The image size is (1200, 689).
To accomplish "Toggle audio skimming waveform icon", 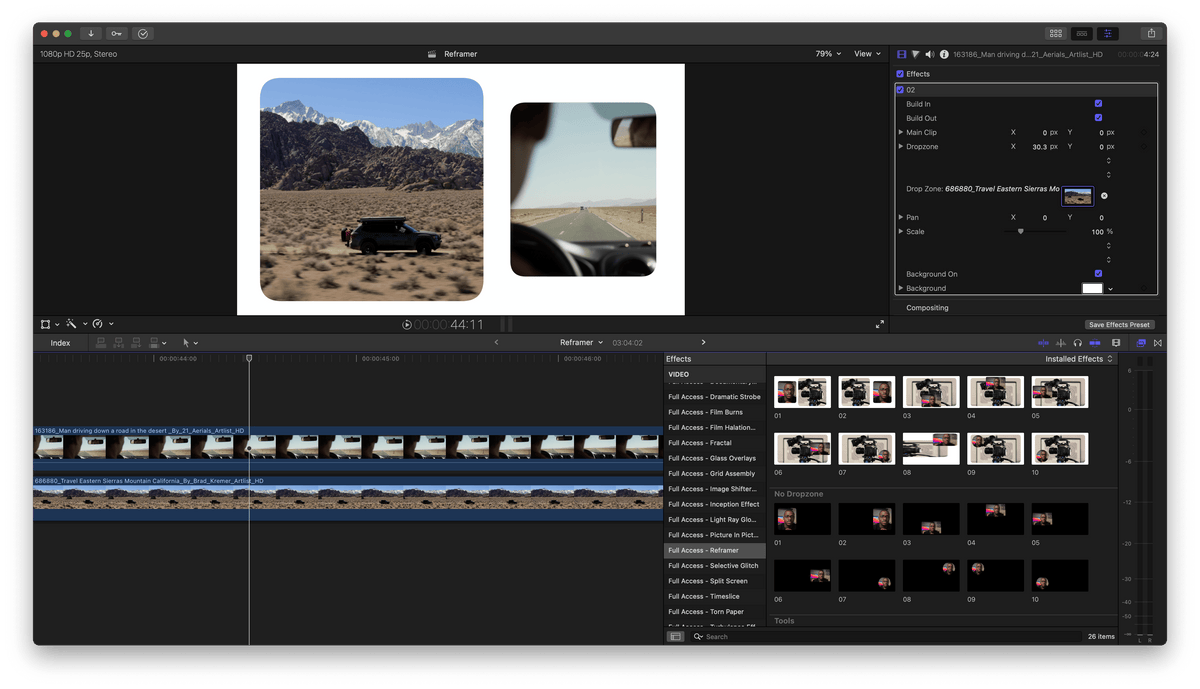I will pos(1061,343).
